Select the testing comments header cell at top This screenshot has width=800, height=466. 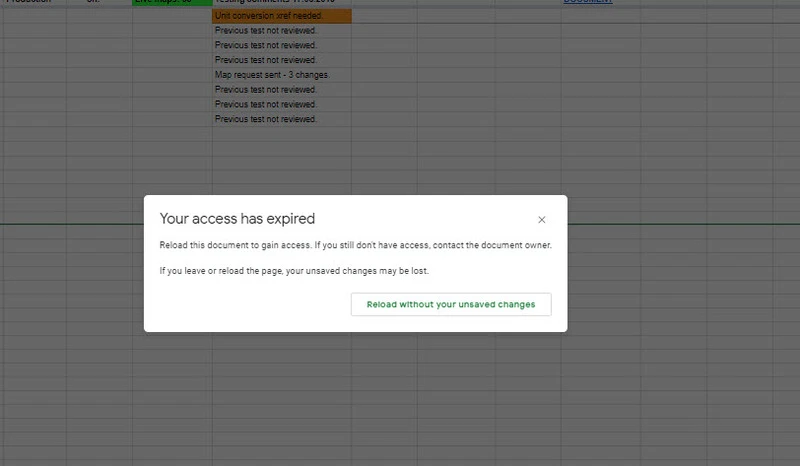(x=281, y=3)
